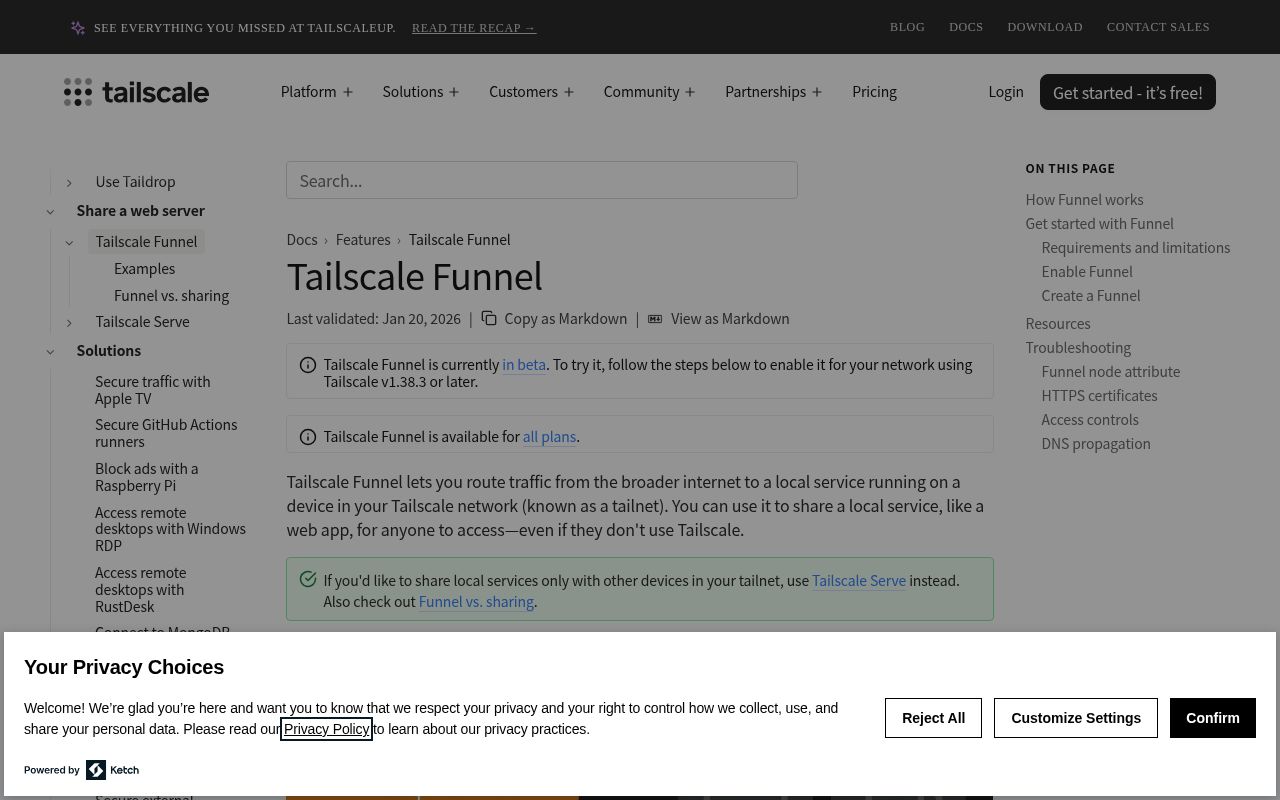
Task: Open Docs in the top bar
Action: 966,27
